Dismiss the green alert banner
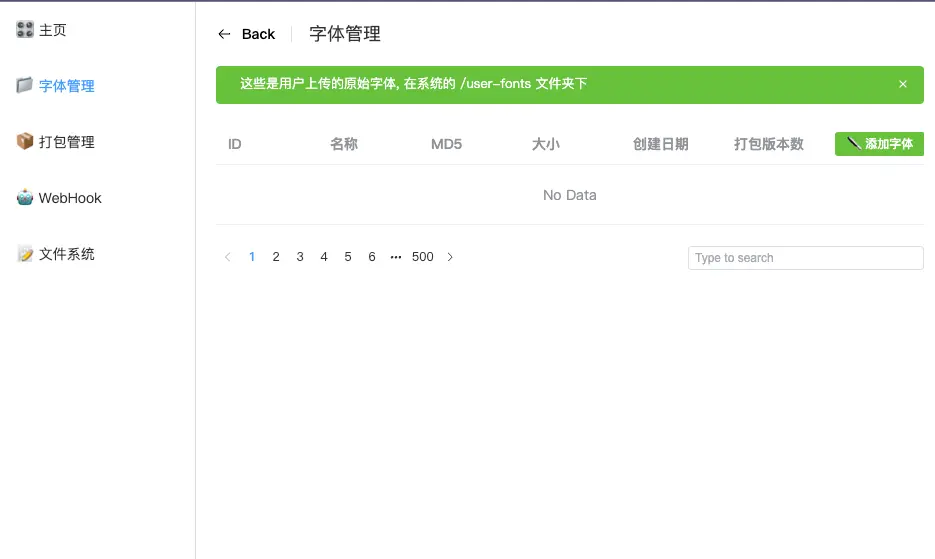 903,84
